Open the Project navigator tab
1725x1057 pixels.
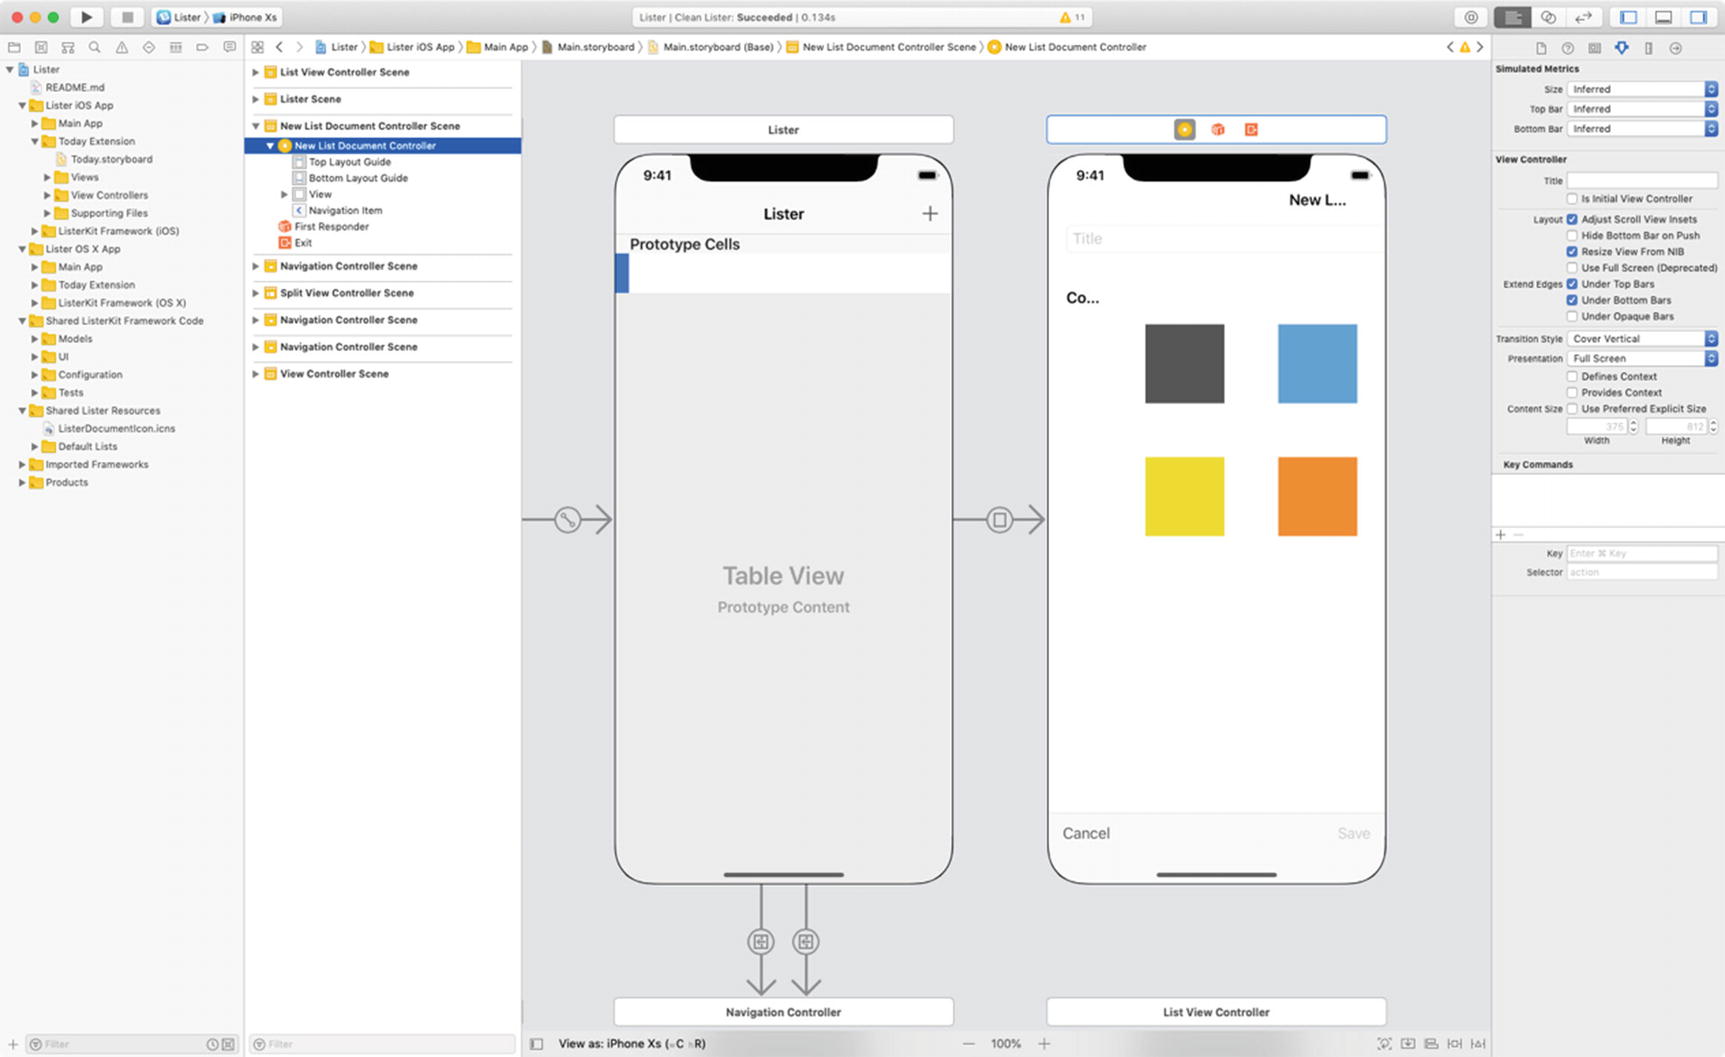[x=14, y=47]
